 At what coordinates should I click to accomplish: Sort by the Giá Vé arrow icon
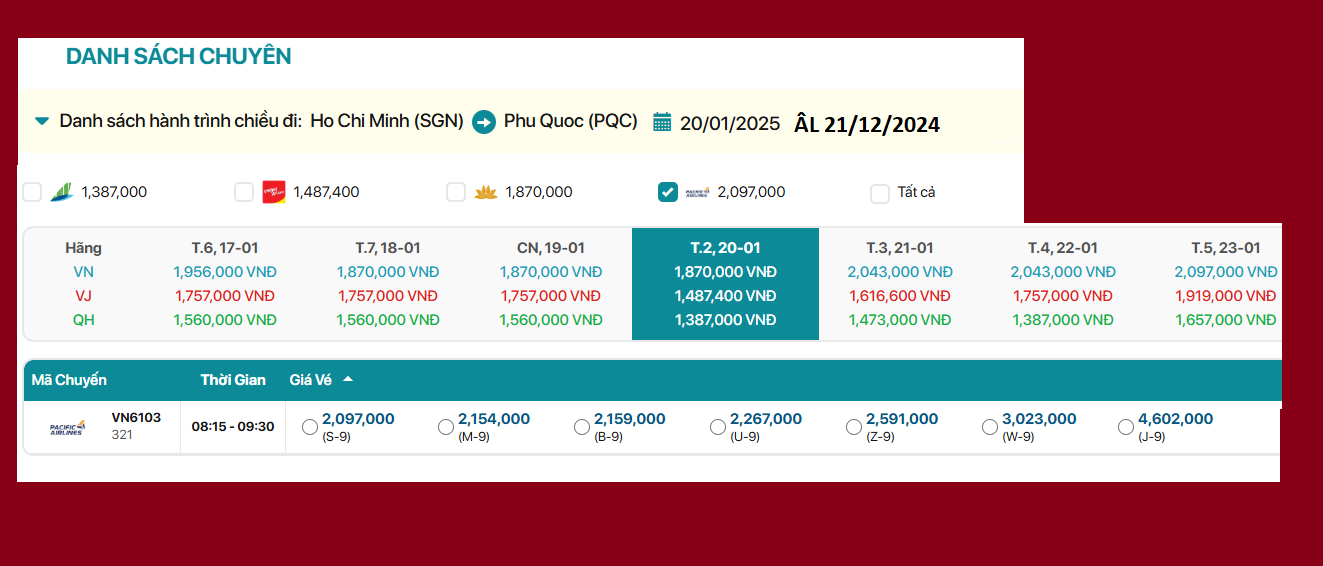coord(348,380)
